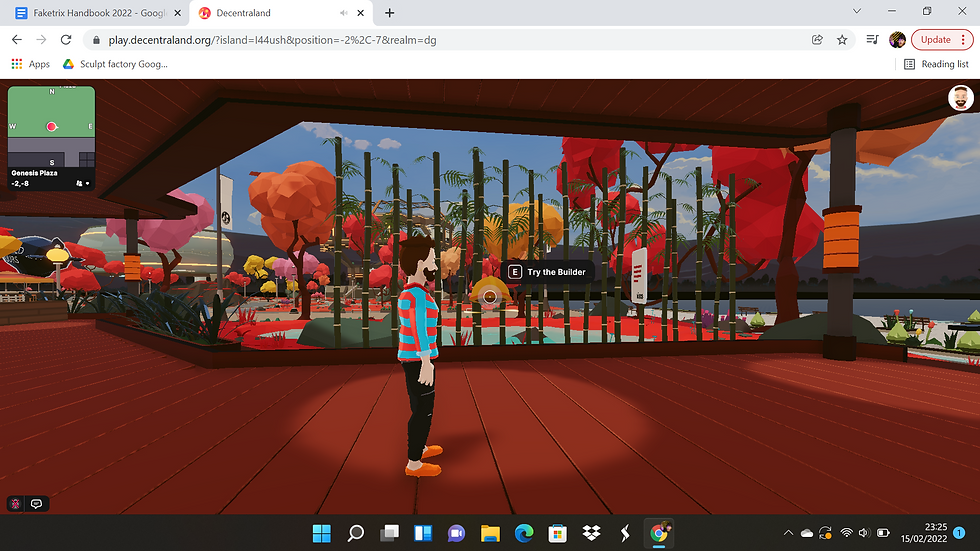The image size is (980, 551).
Task: Click the red sign board among bamboo
Action: coord(639,275)
